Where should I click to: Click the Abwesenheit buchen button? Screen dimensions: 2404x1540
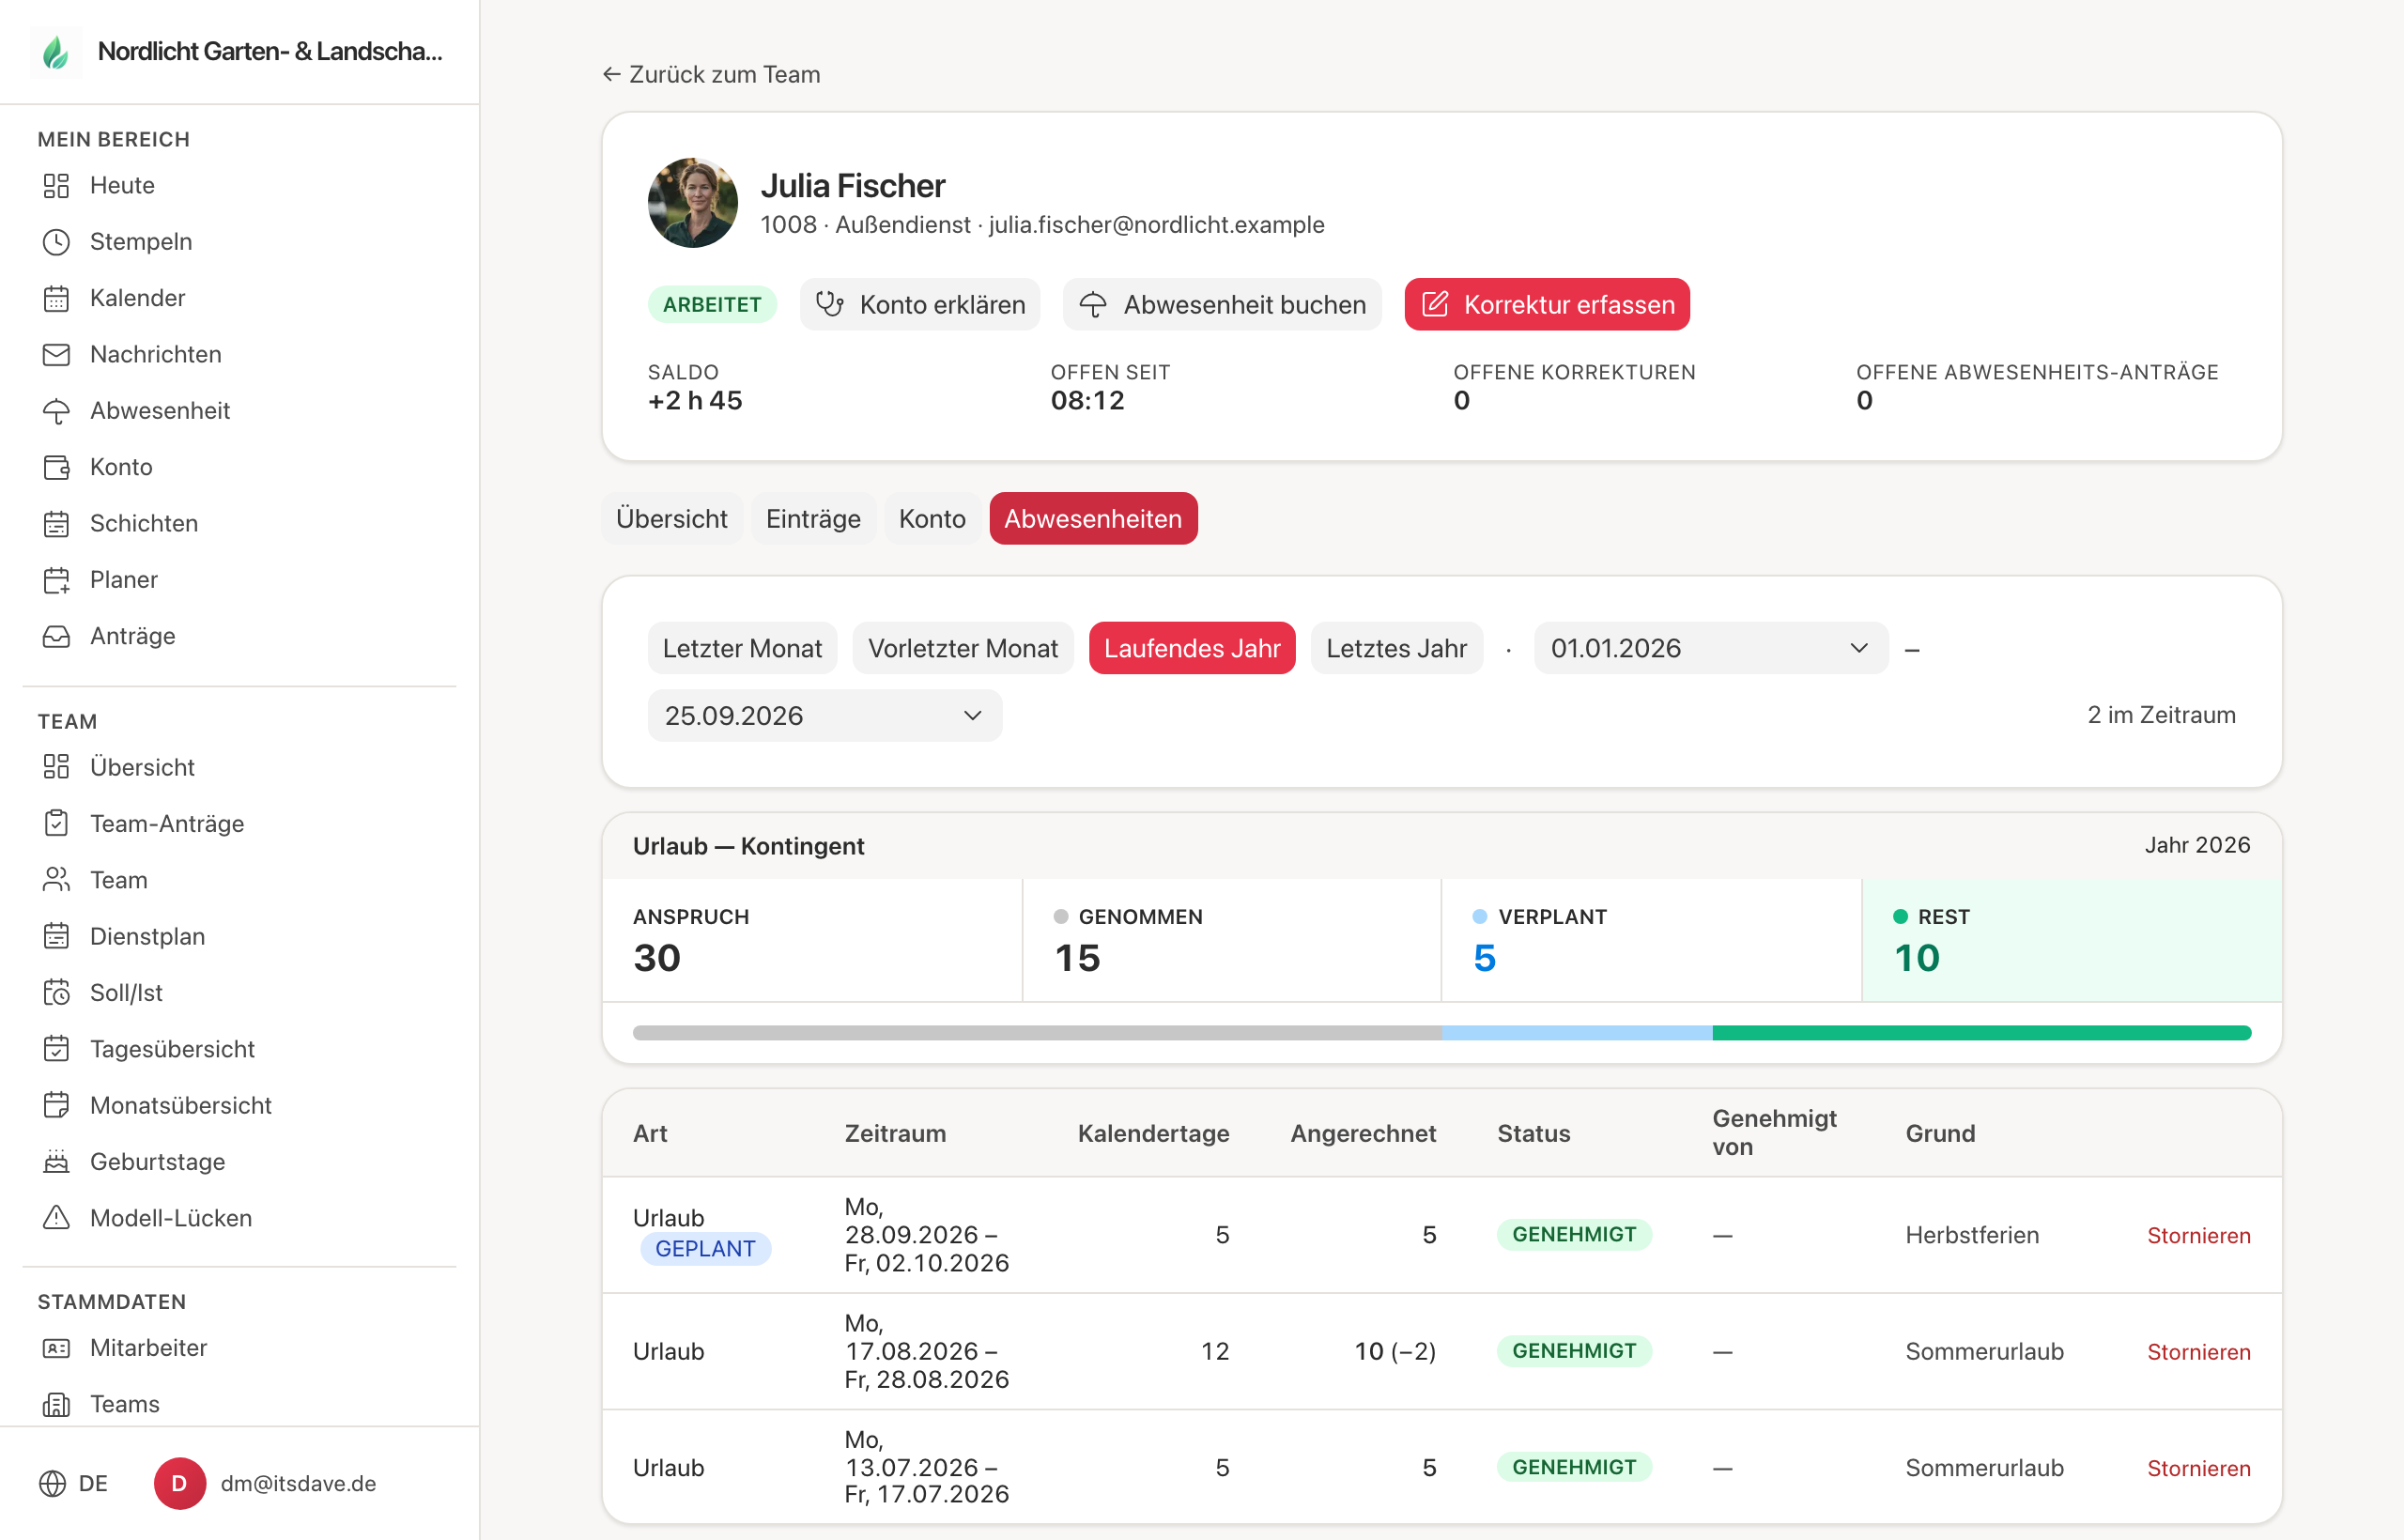click(x=1222, y=304)
